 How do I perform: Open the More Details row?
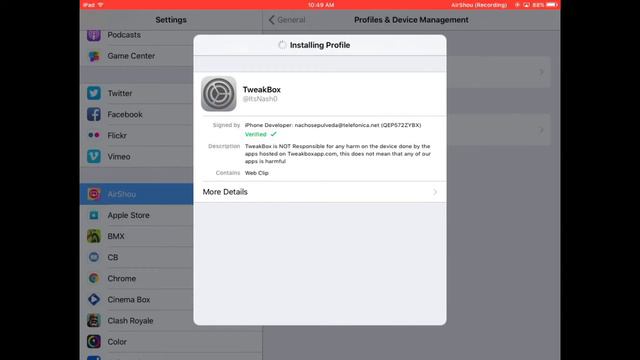[x=320, y=192]
